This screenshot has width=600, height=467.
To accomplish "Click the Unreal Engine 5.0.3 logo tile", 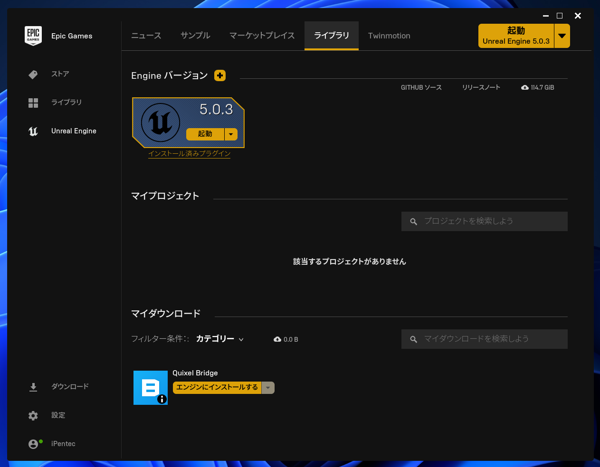I will [160, 122].
